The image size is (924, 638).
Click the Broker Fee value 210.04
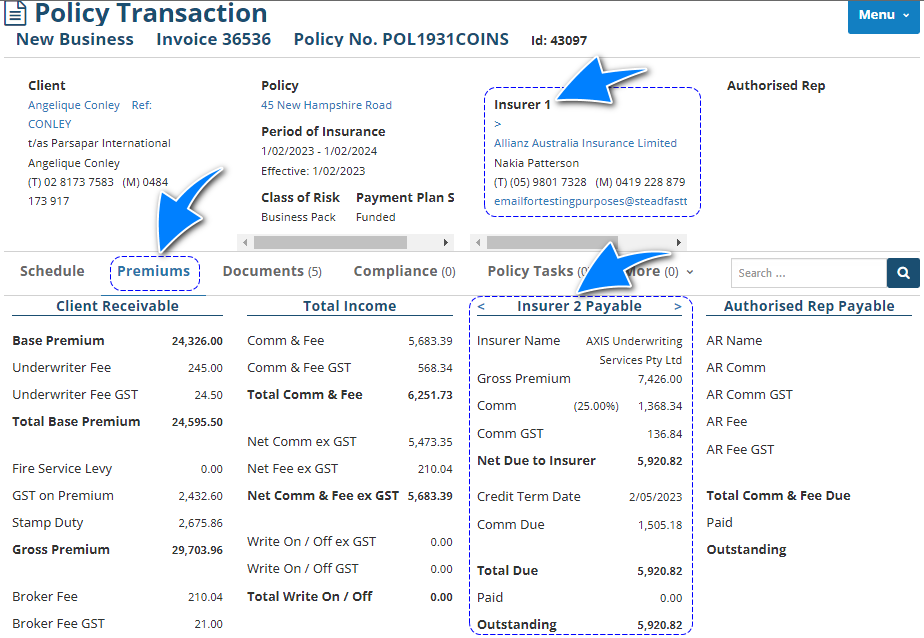point(205,597)
